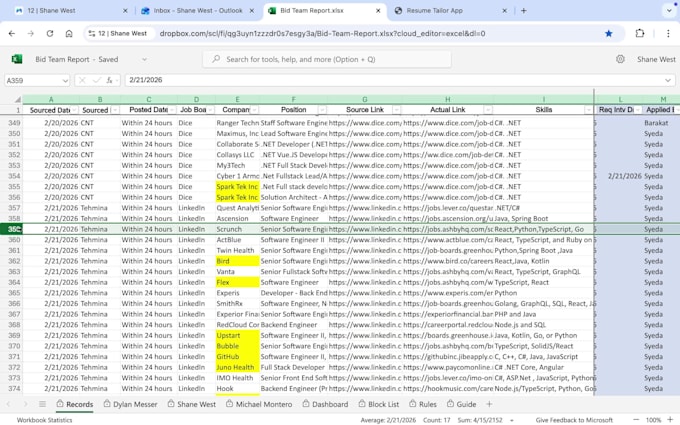Switch to the Dylan Messer sheet tab
This screenshot has height=425, width=680.
point(131,404)
